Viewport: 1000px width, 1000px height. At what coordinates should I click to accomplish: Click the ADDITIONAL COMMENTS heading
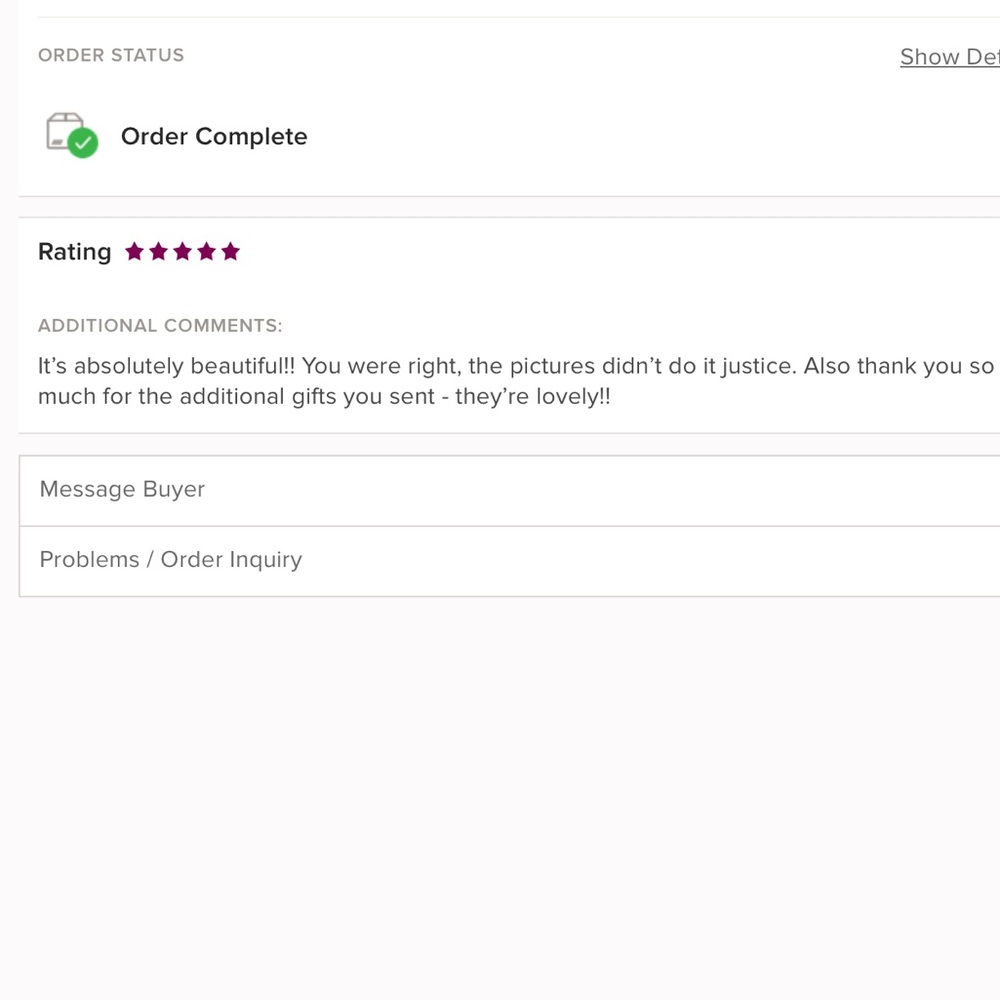160,325
